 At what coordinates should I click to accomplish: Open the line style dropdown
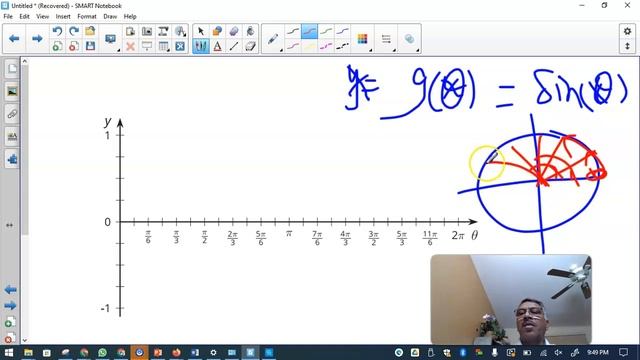pos(387,39)
